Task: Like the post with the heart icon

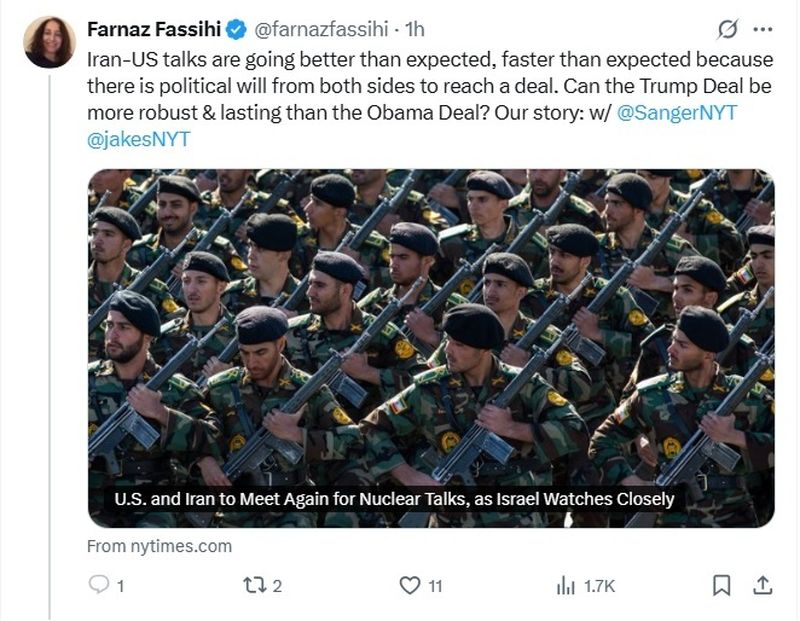Action: [407, 585]
